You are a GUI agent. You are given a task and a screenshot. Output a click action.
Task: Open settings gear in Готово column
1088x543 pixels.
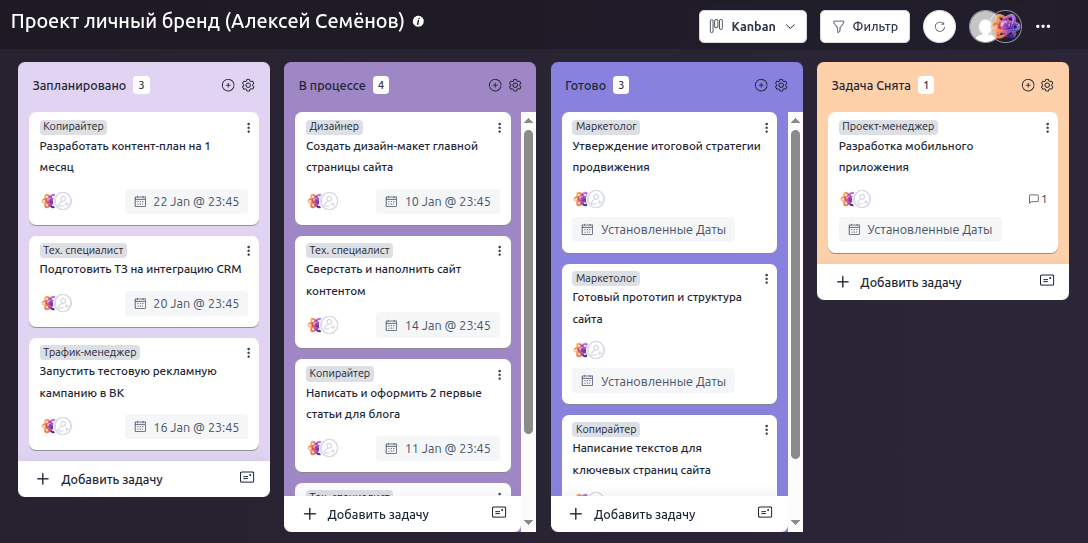(x=781, y=86)
